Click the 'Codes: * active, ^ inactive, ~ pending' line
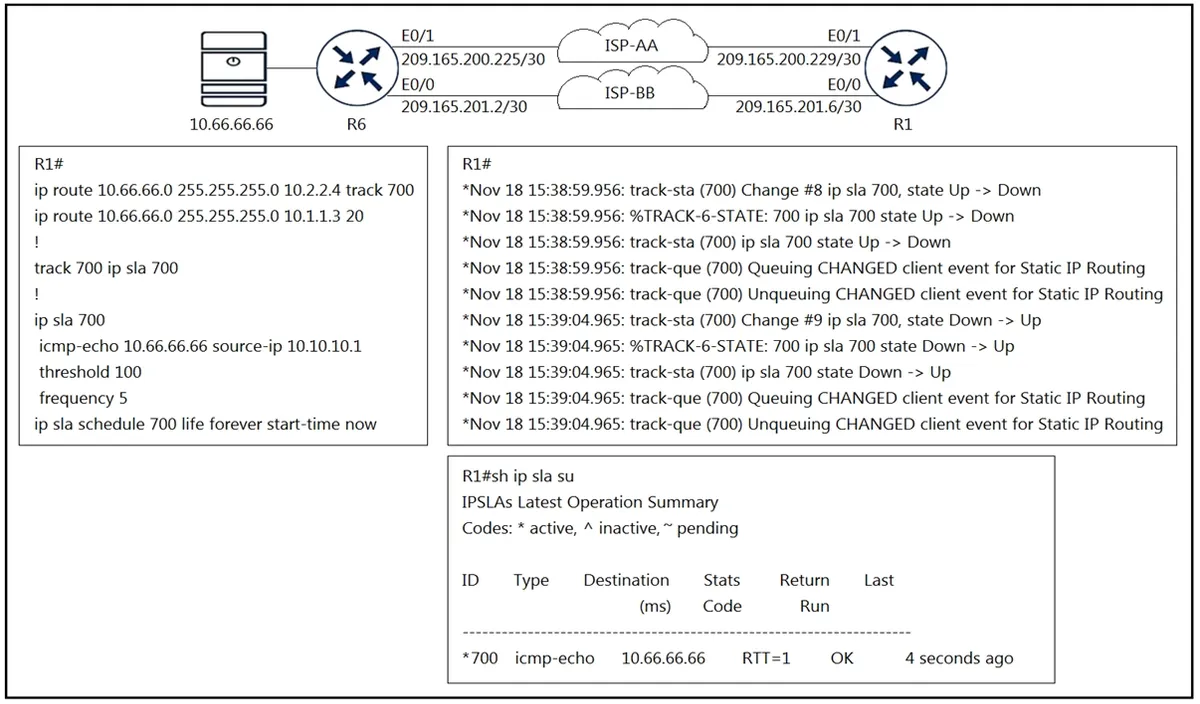 pos(600,528)
